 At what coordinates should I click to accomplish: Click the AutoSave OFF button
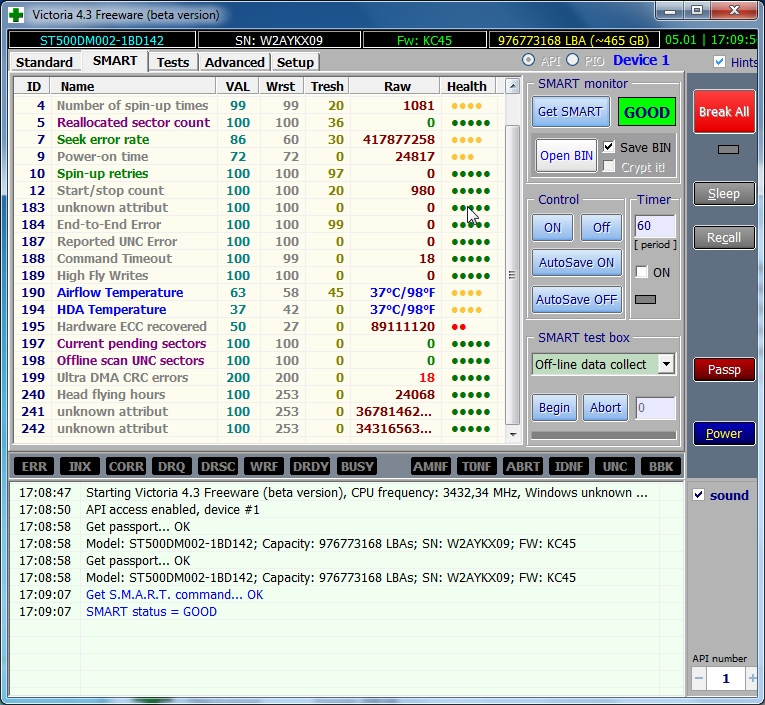point(577,299)
